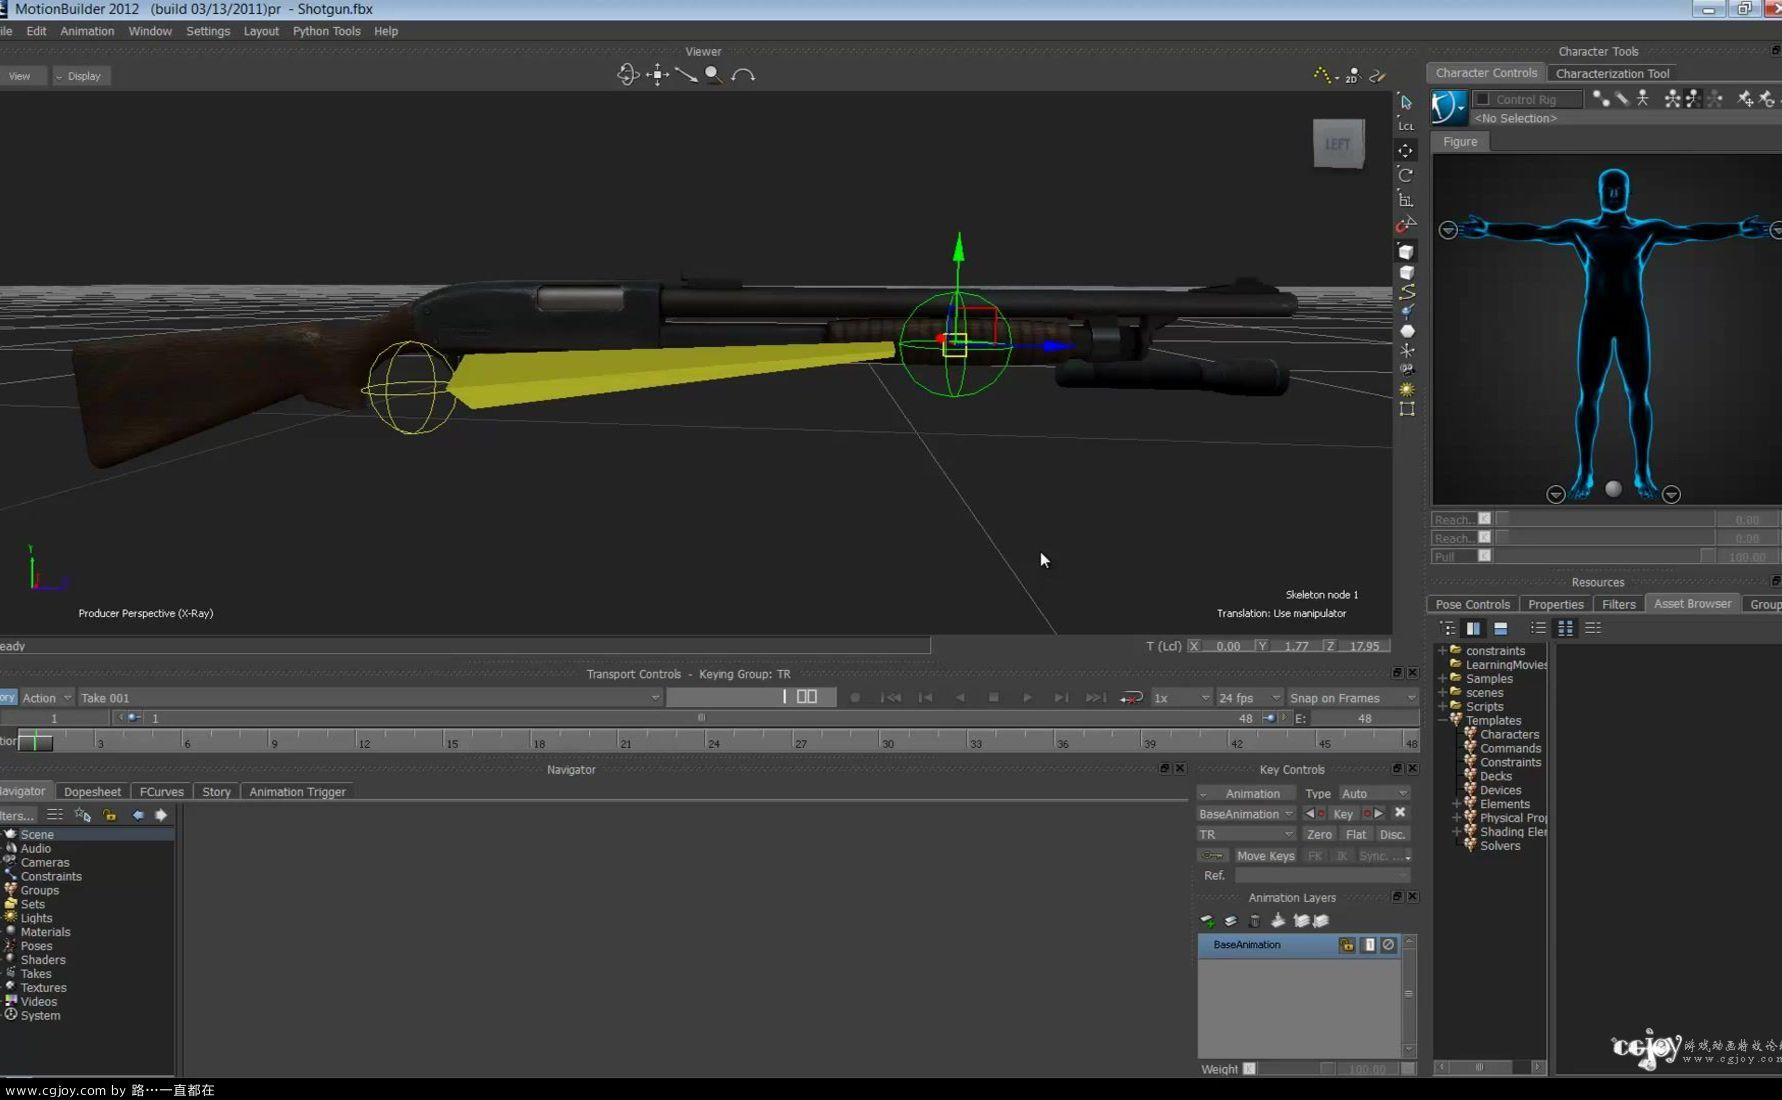Expand the Samples folder in Asset Browser
The height and width of the screenshot is (1100, 1782).
[x=1443, y=679]
